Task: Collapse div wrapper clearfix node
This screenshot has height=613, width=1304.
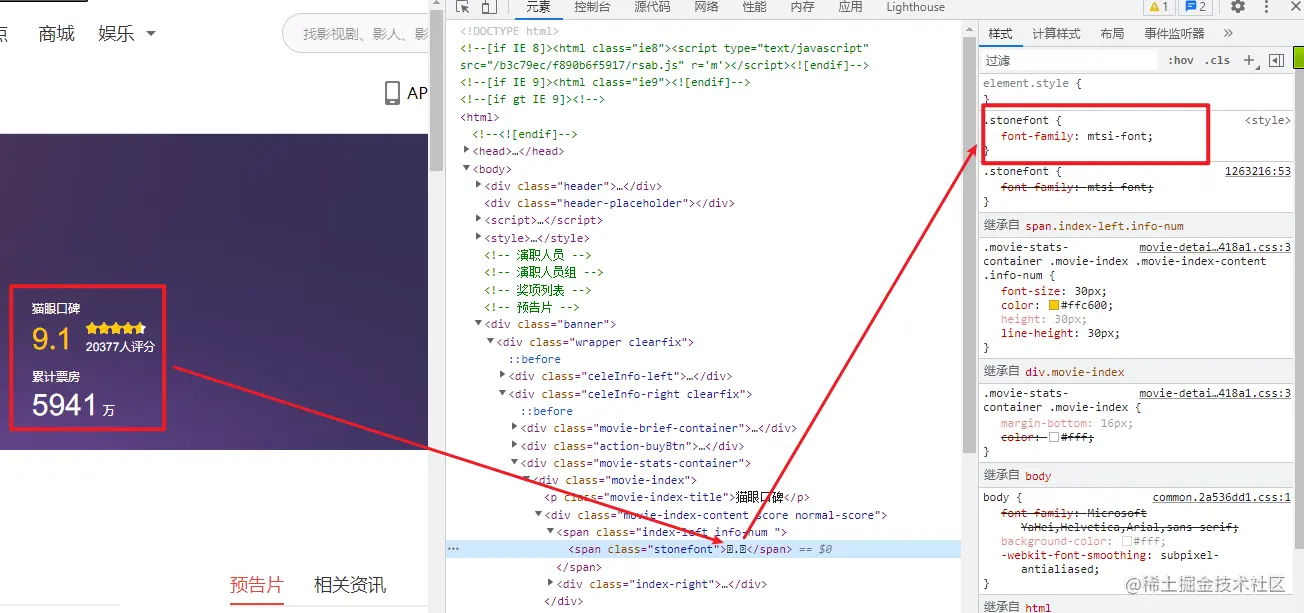Action: click(491, 341)
